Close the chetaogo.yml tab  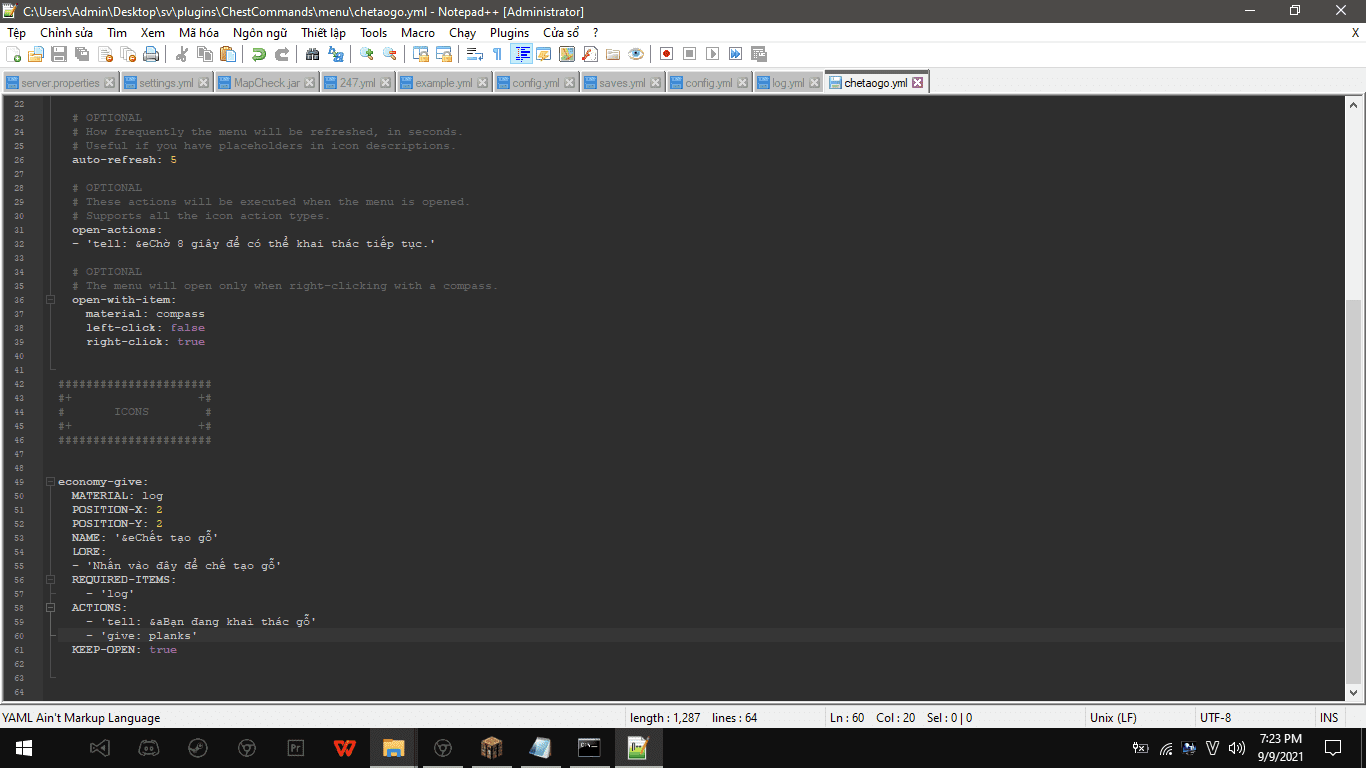[917, 83]
